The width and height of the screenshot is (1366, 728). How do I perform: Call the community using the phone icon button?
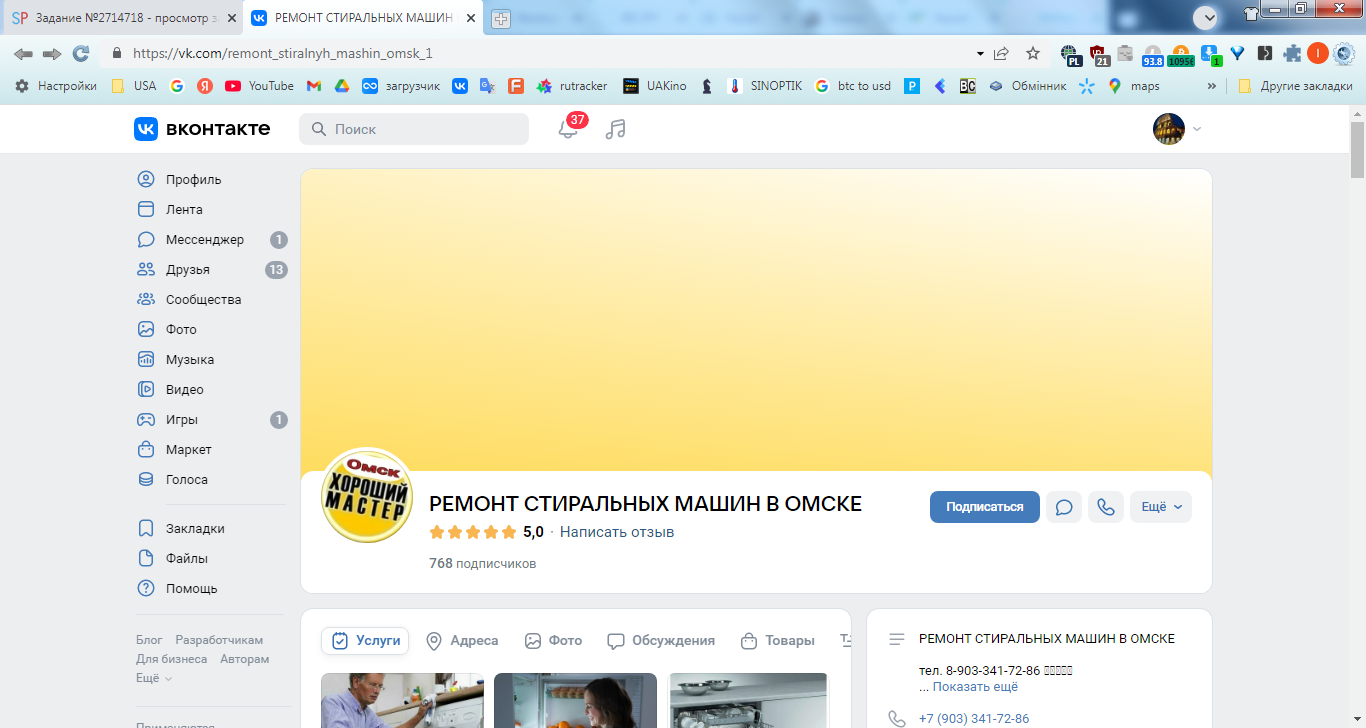(1106, 507)
